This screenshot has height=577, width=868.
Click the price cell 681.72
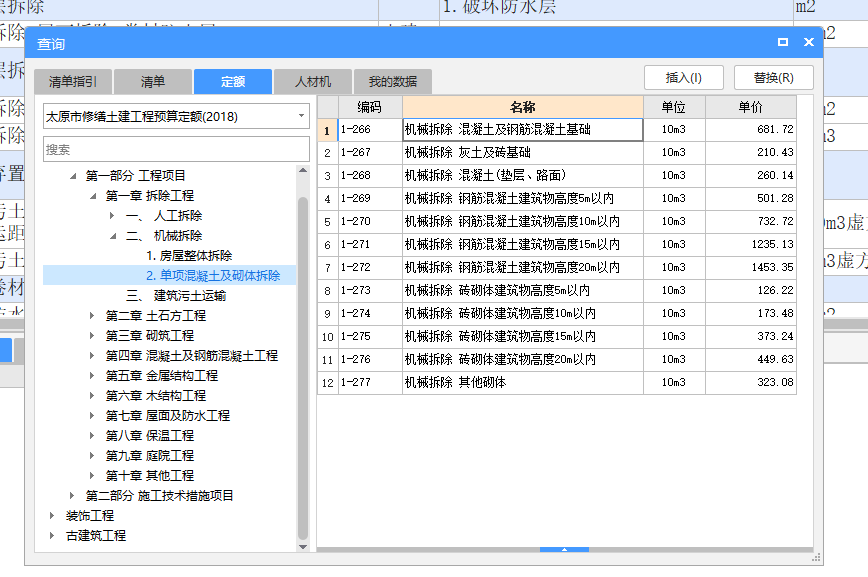point(751,130)
